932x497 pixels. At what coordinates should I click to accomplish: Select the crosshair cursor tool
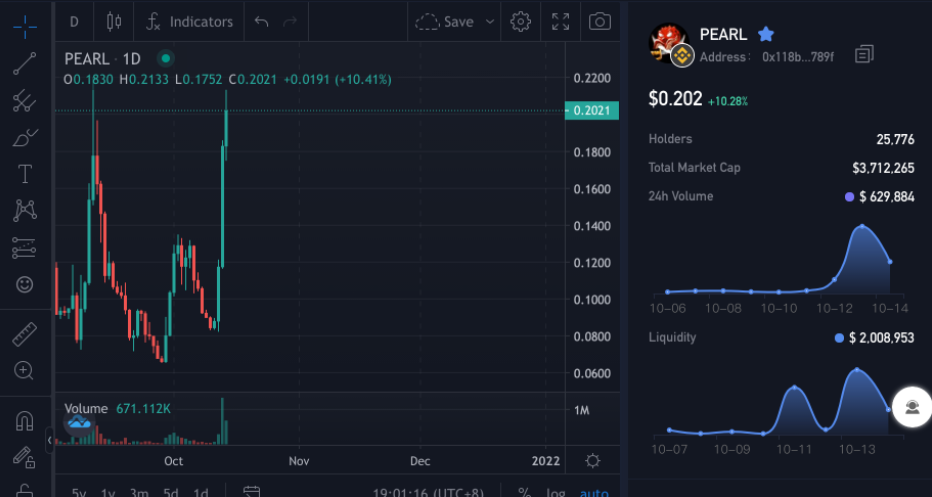pos(25,23)
